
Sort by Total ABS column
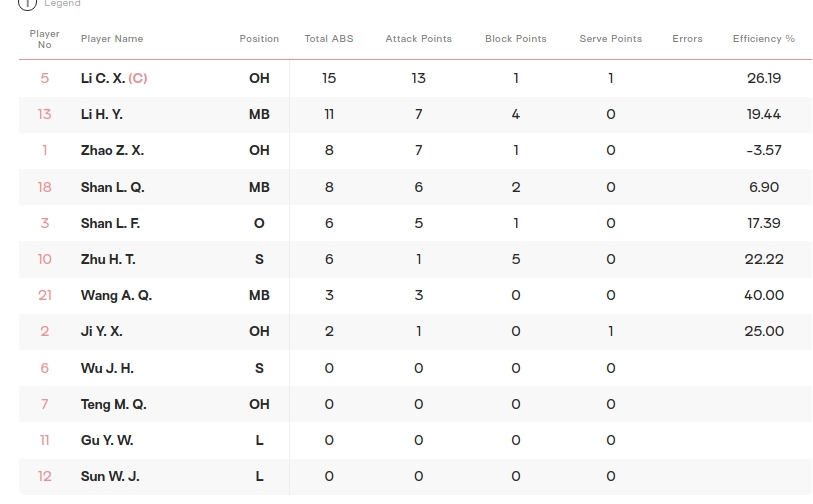pos(329,39)
